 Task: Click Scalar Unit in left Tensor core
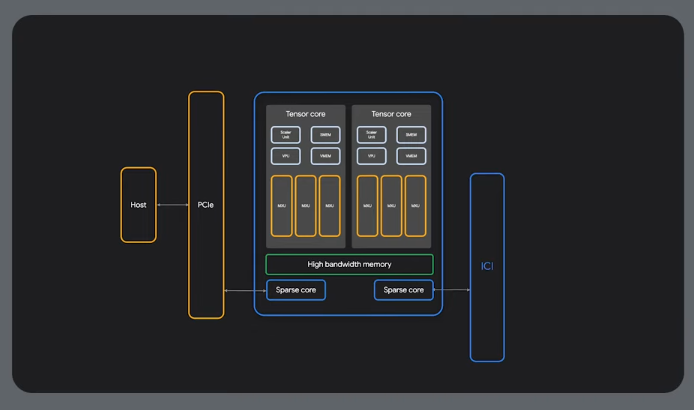285,134
